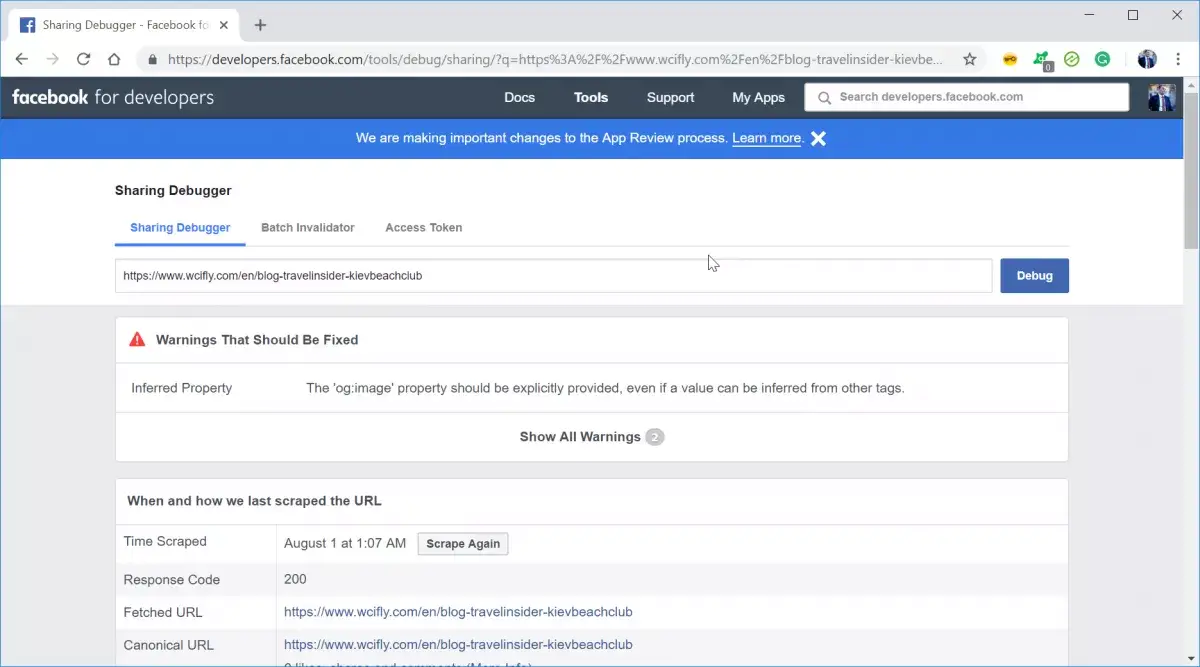Open Chrome profile avatar
1200x667 pixels.
click(1147, 59)
